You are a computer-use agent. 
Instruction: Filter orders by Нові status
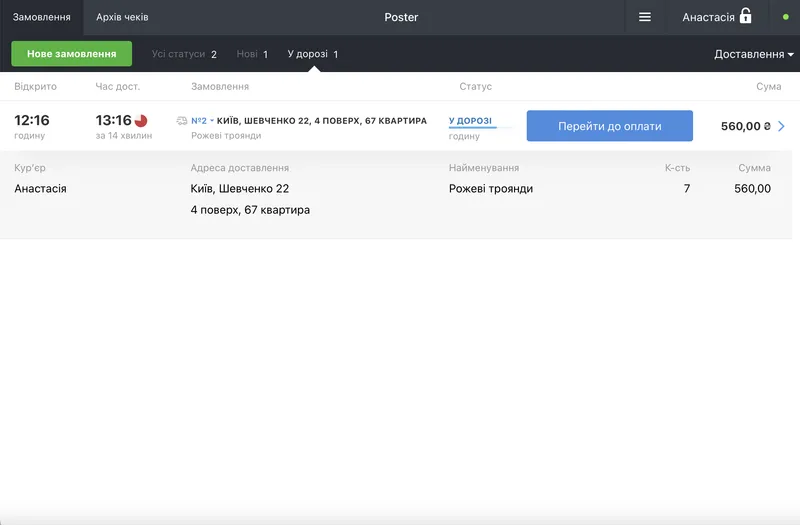tap(252, 54)
